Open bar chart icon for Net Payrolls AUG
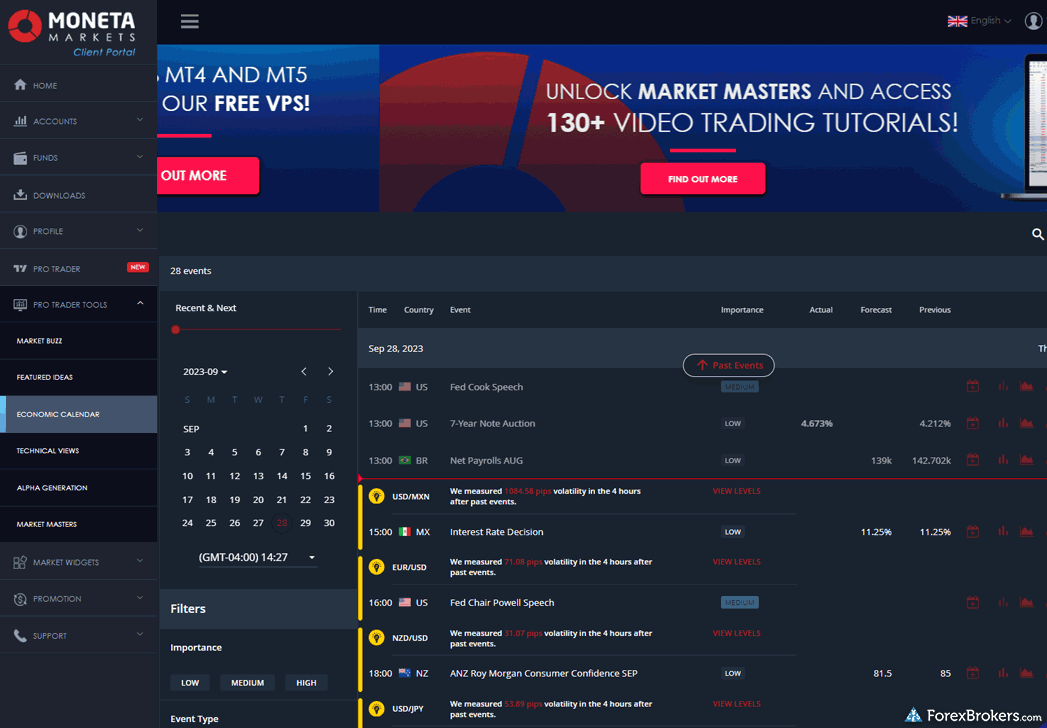1047x728 pixels. click(1003, 460)
